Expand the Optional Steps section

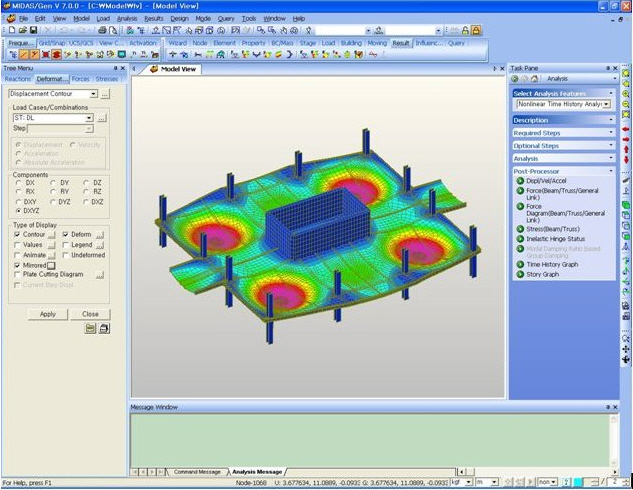click(x=564, y=146)
